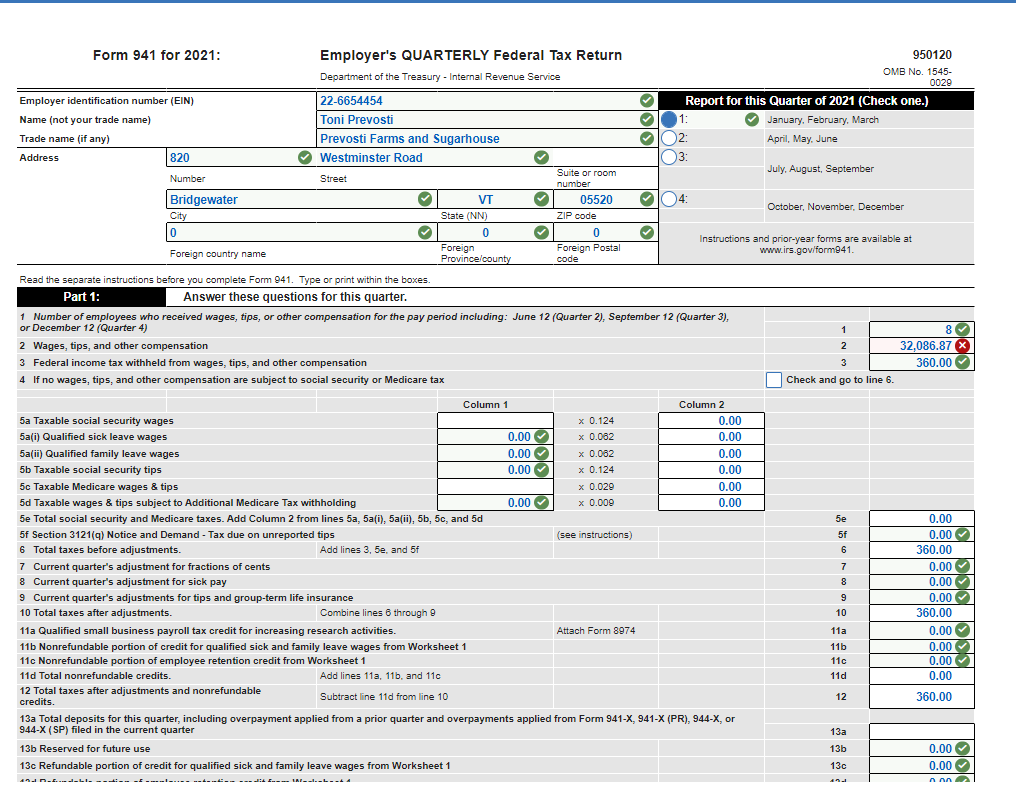Click green check icon beside Toni Prevosti
The image size is (1016, 787).
pos(647,119)
